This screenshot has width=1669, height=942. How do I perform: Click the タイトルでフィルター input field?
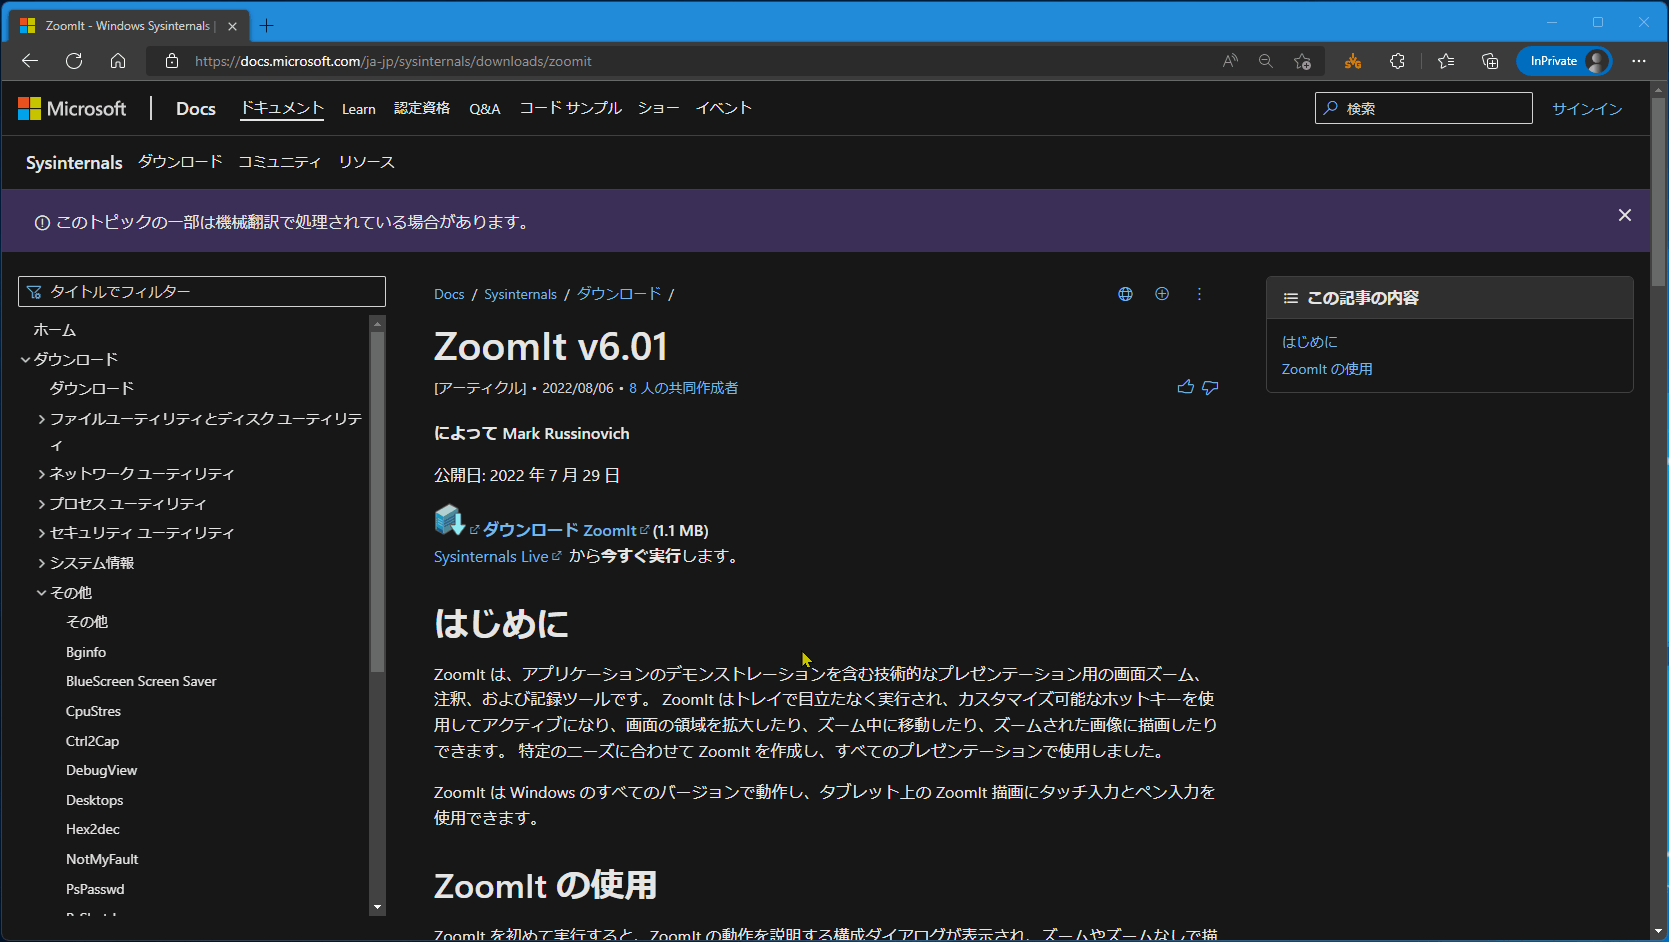tap(200, 291)
